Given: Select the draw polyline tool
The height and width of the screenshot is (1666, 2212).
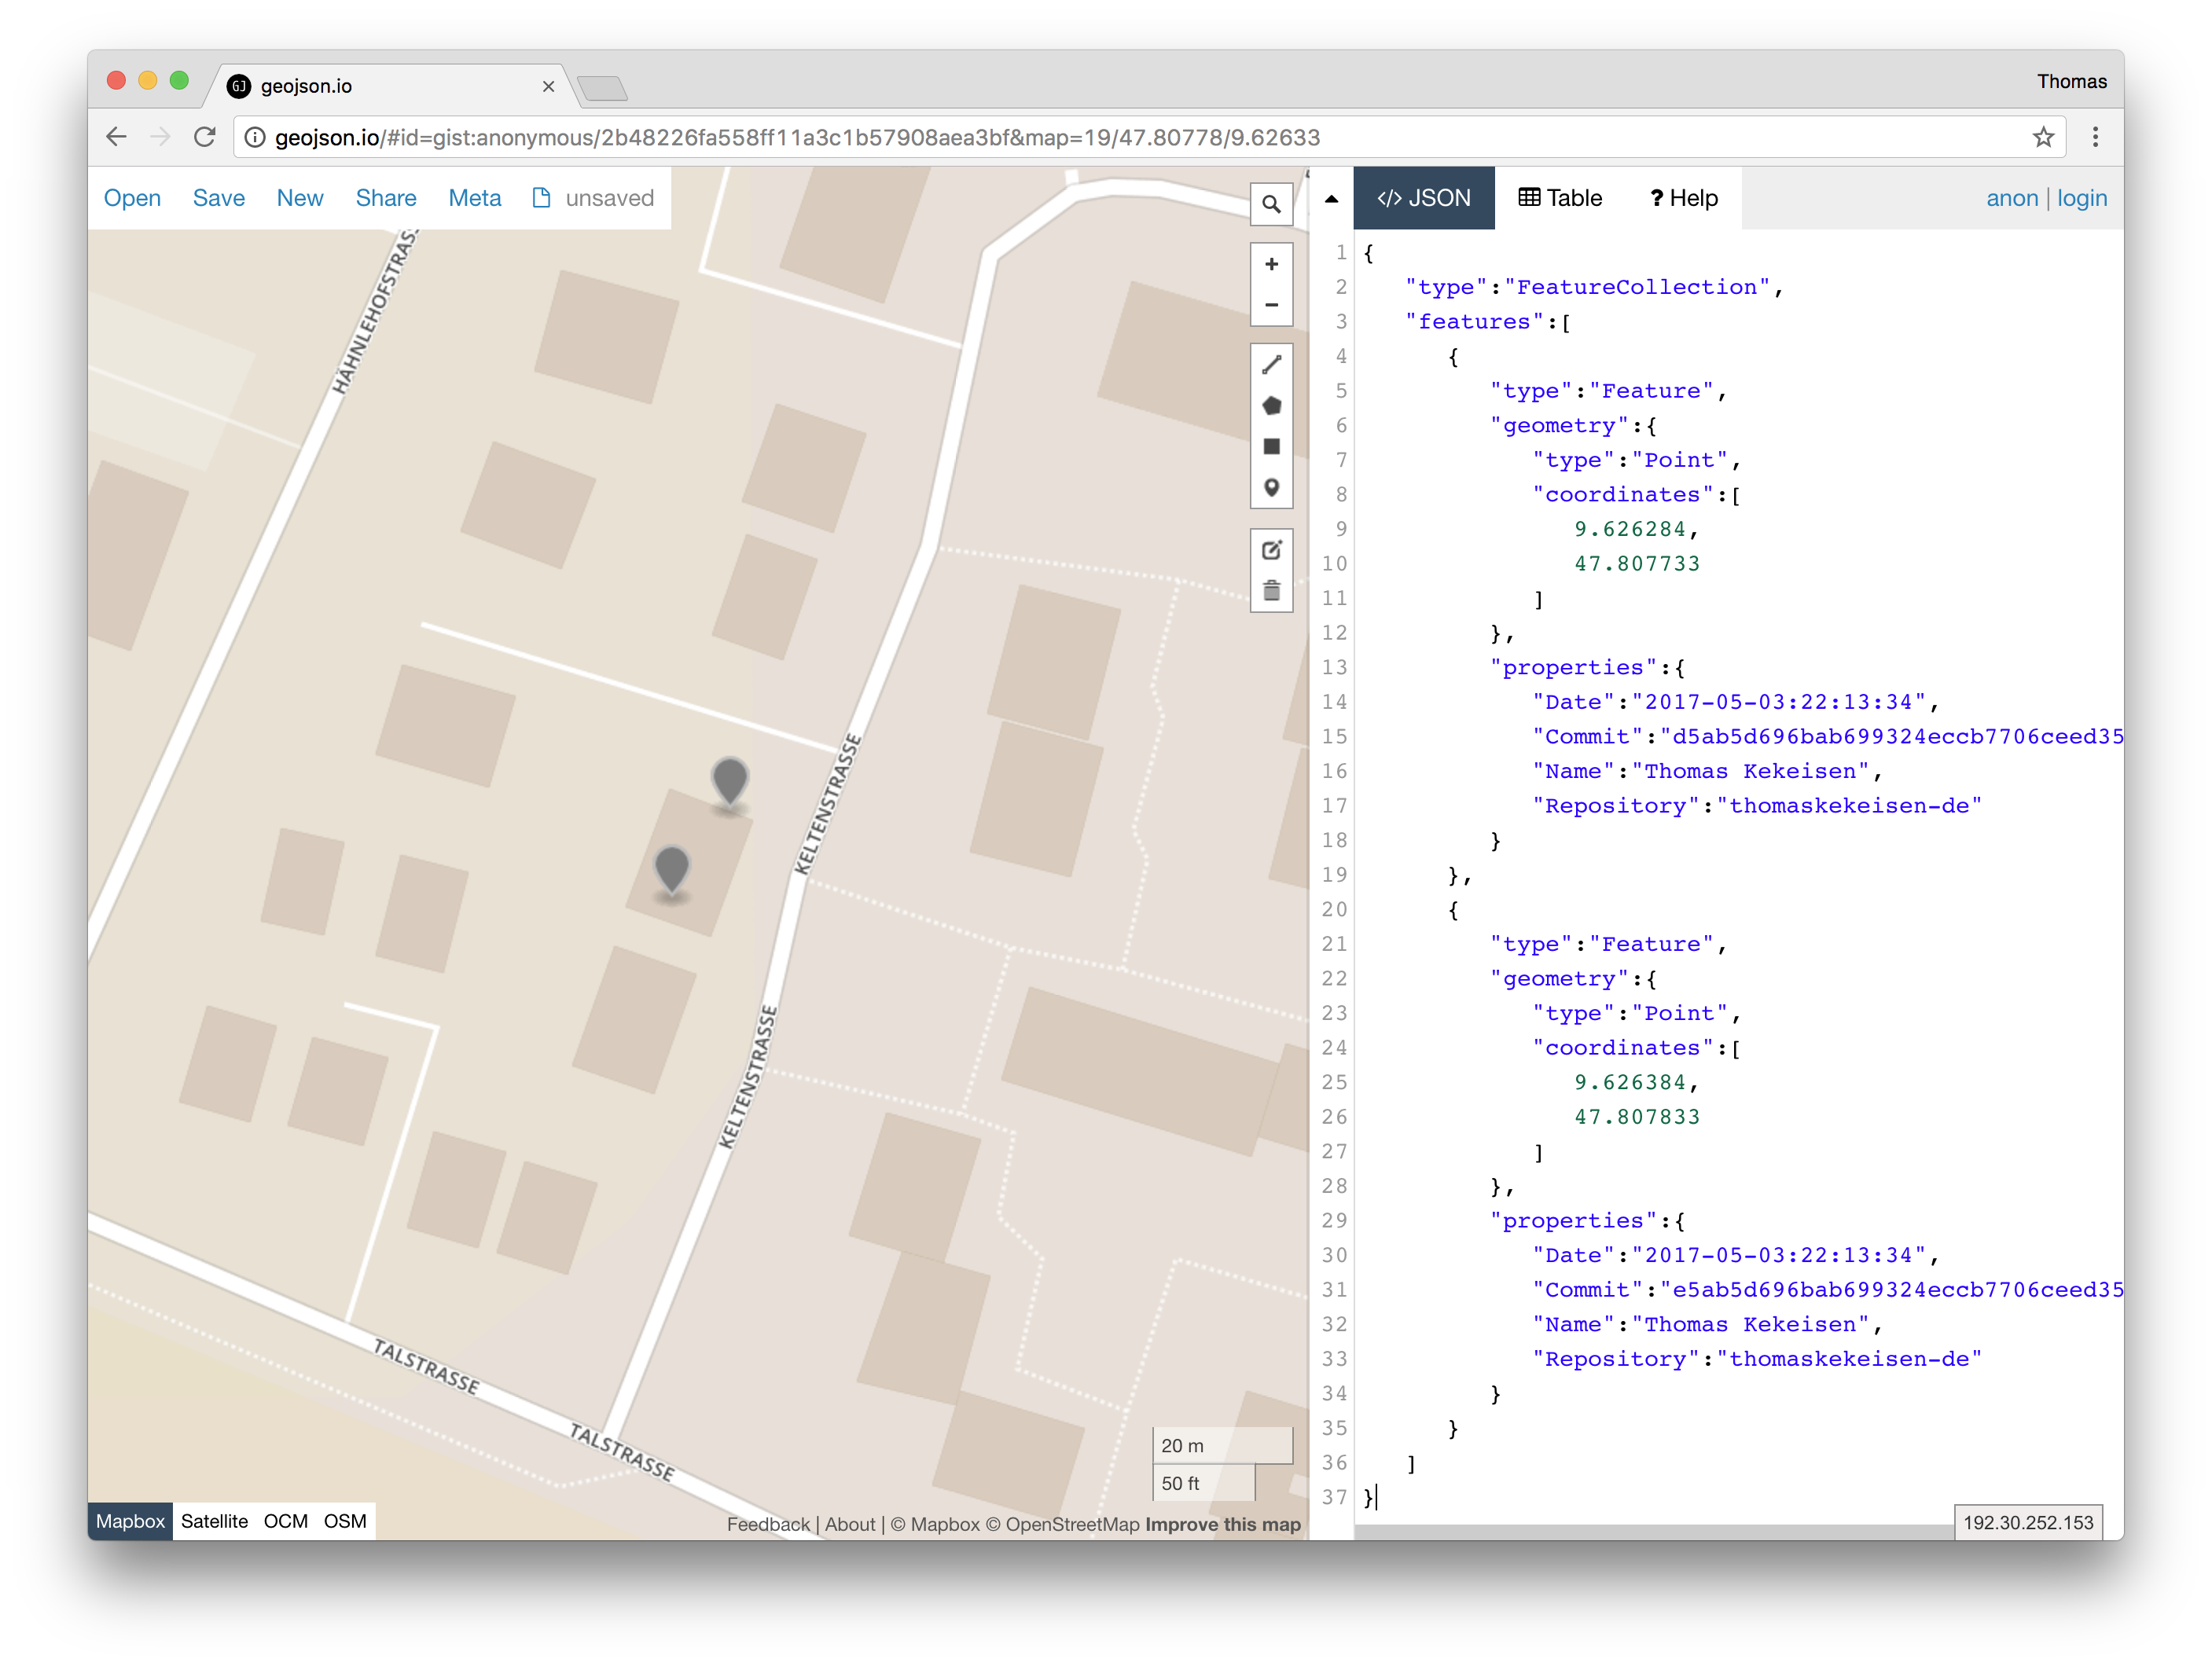Looking at the screenshot, I should pyautogui.click(x=1271, y=365).
